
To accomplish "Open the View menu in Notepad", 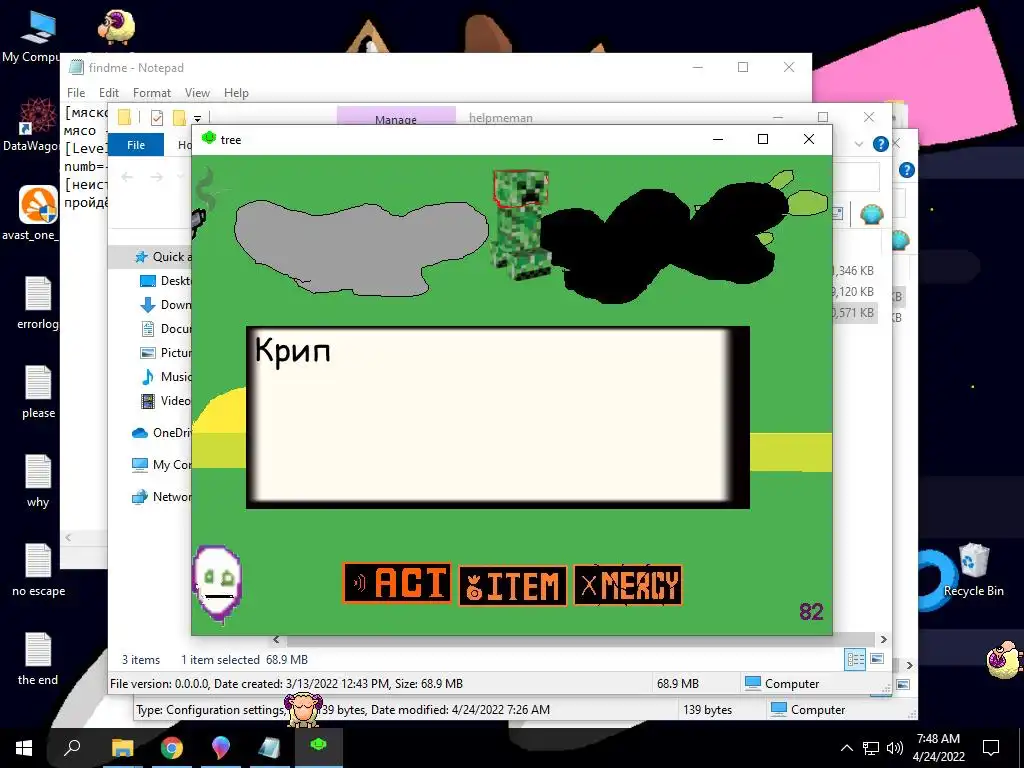I will (197, 93).
